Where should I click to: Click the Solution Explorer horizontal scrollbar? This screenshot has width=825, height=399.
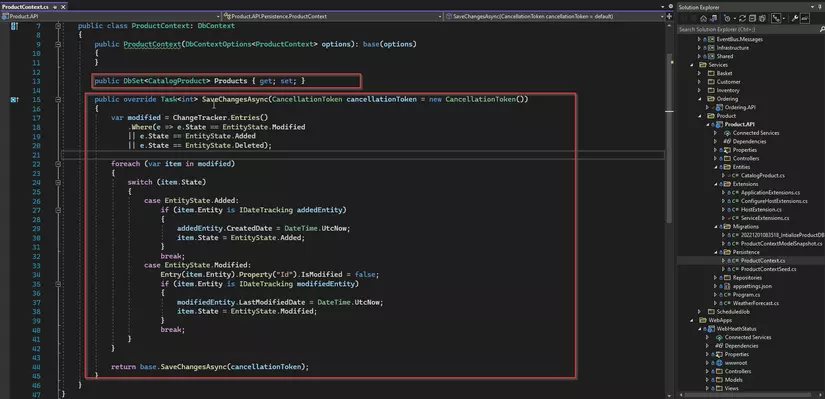747,394
